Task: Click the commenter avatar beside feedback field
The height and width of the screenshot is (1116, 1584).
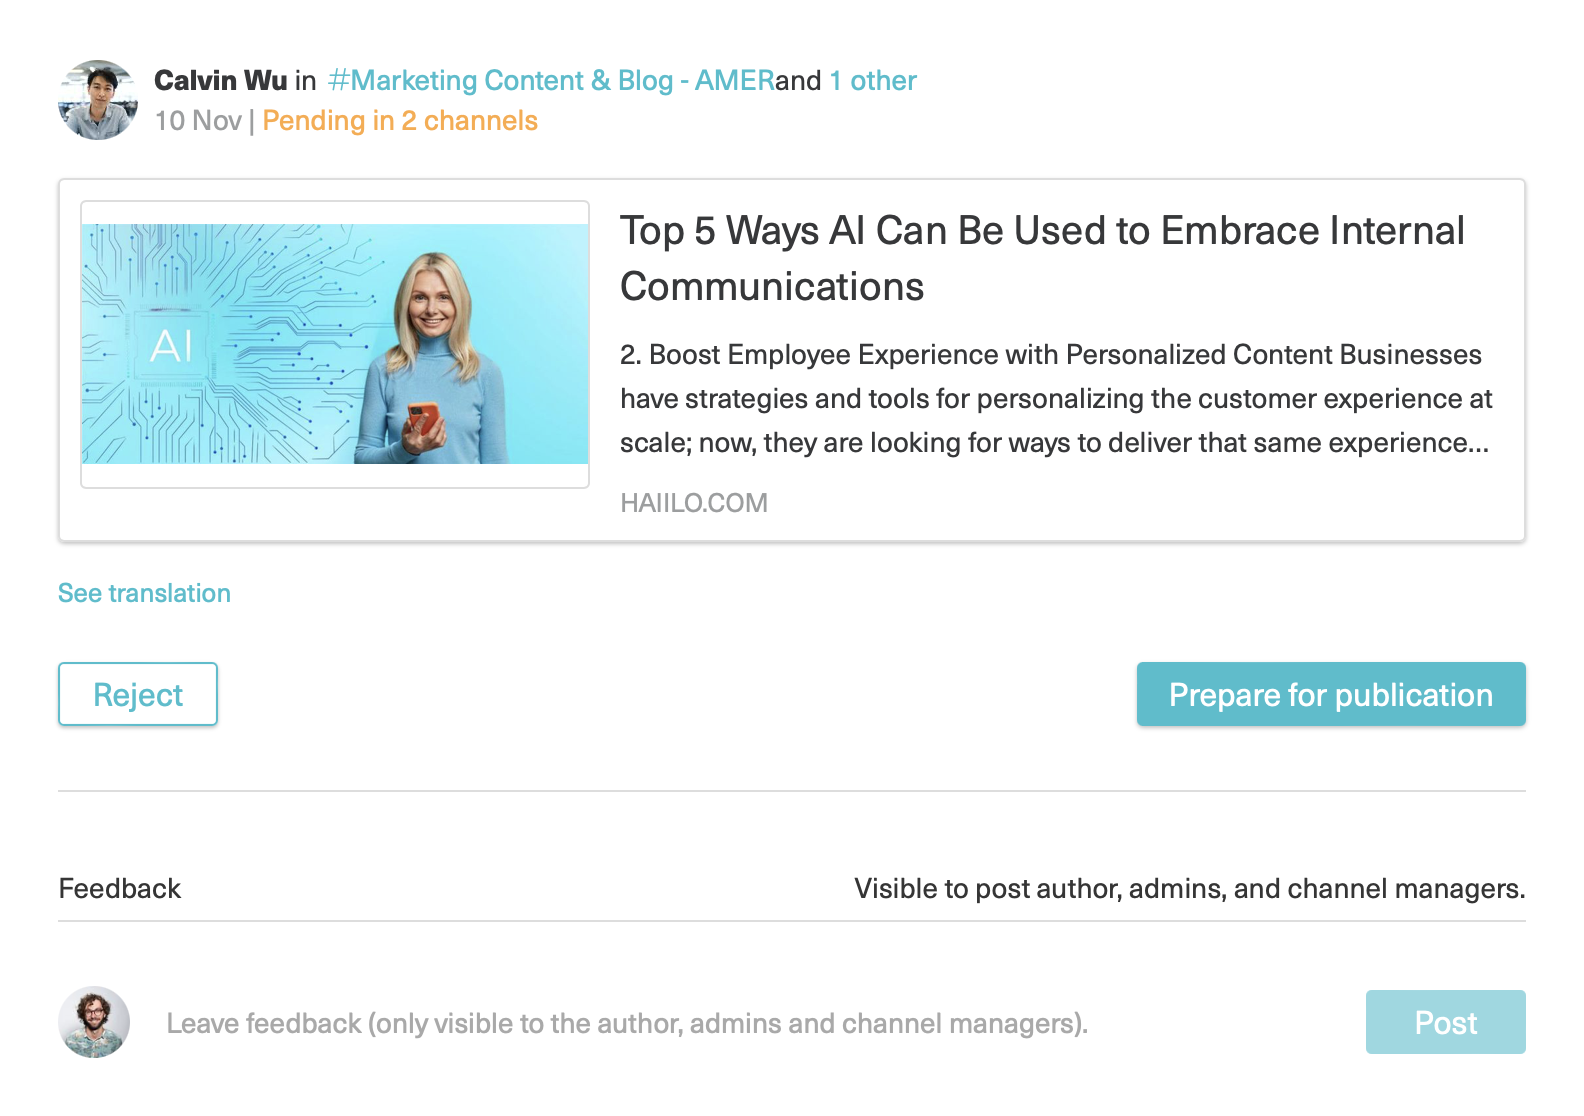Action: 94,1022
